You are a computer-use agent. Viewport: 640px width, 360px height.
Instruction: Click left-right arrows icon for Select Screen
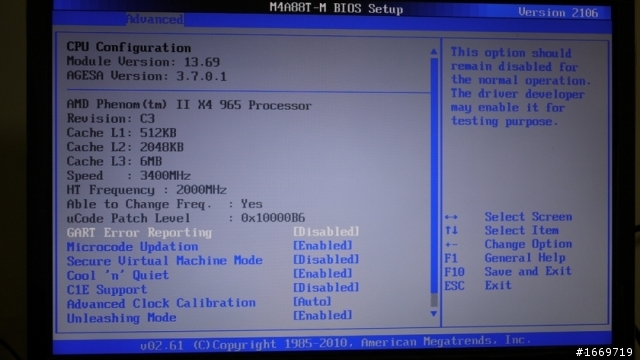[451, 217]
